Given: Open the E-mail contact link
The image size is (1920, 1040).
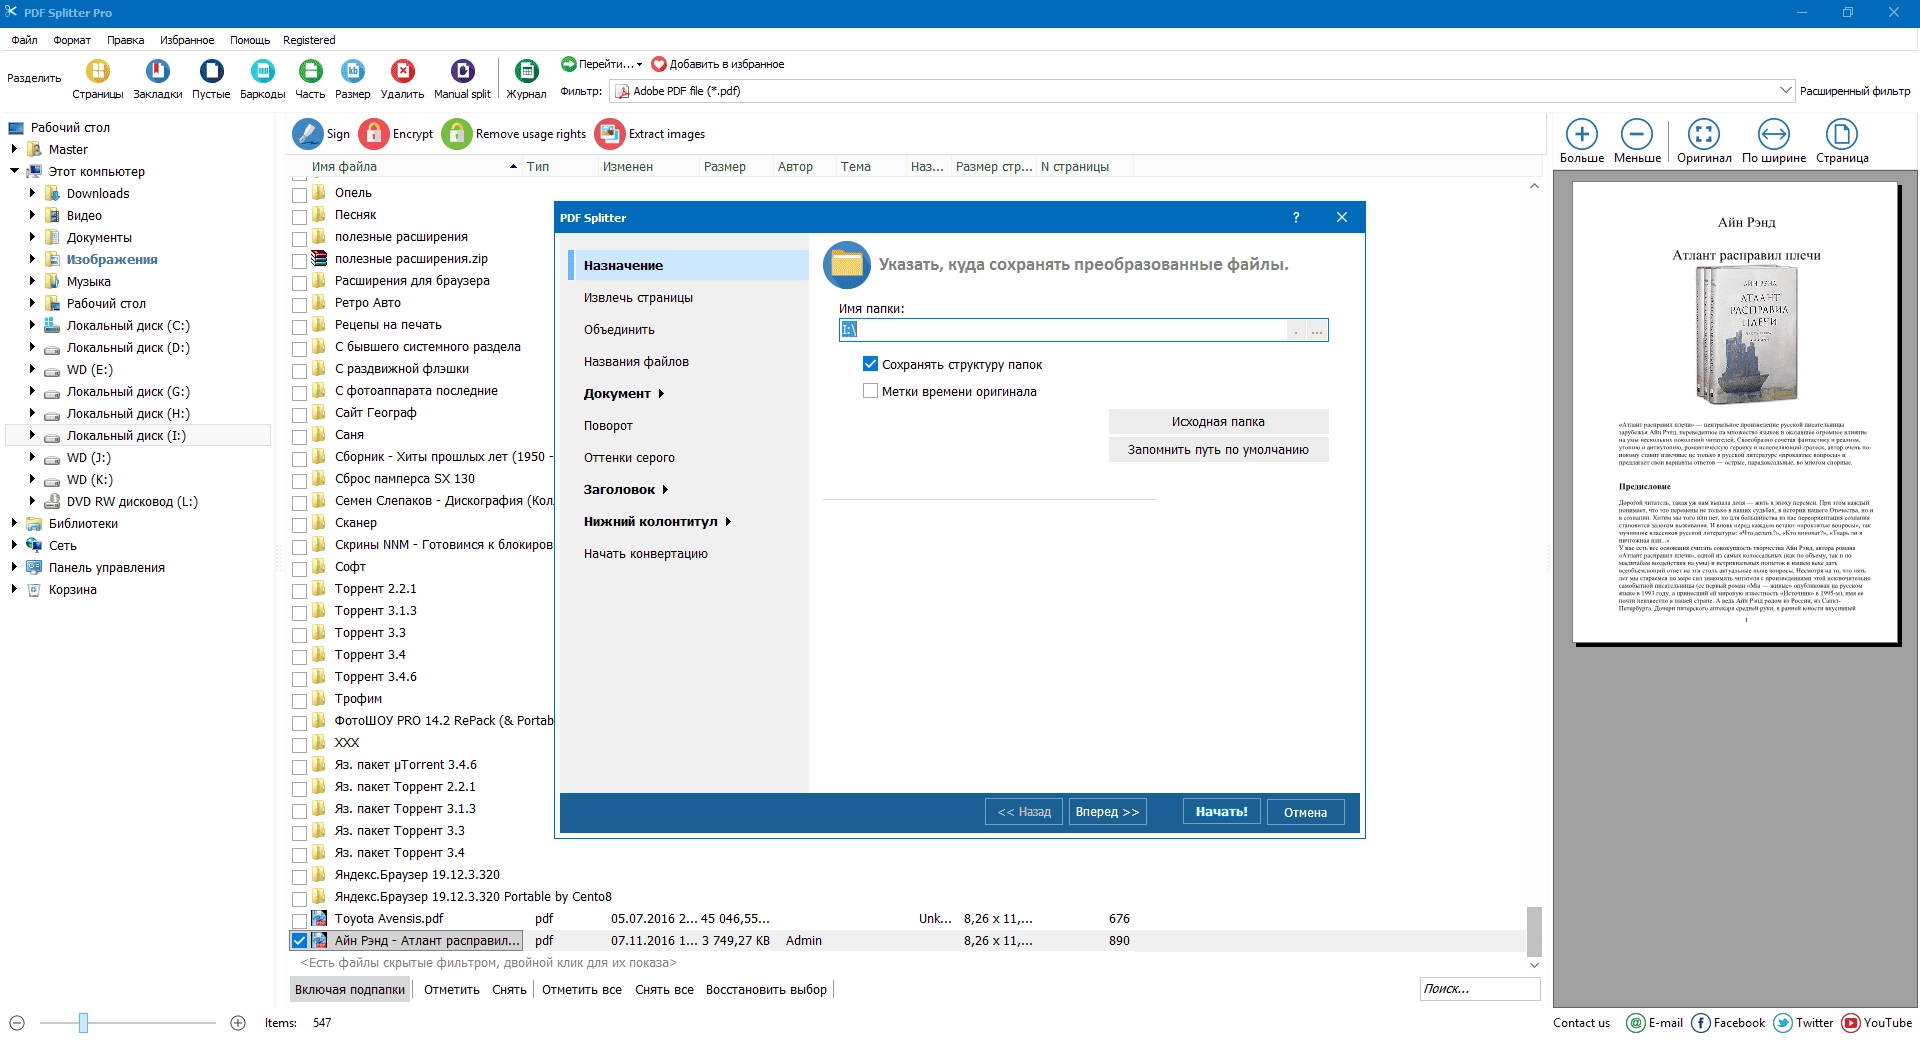Looking at the screenshot, I should coord(1655,1023).
